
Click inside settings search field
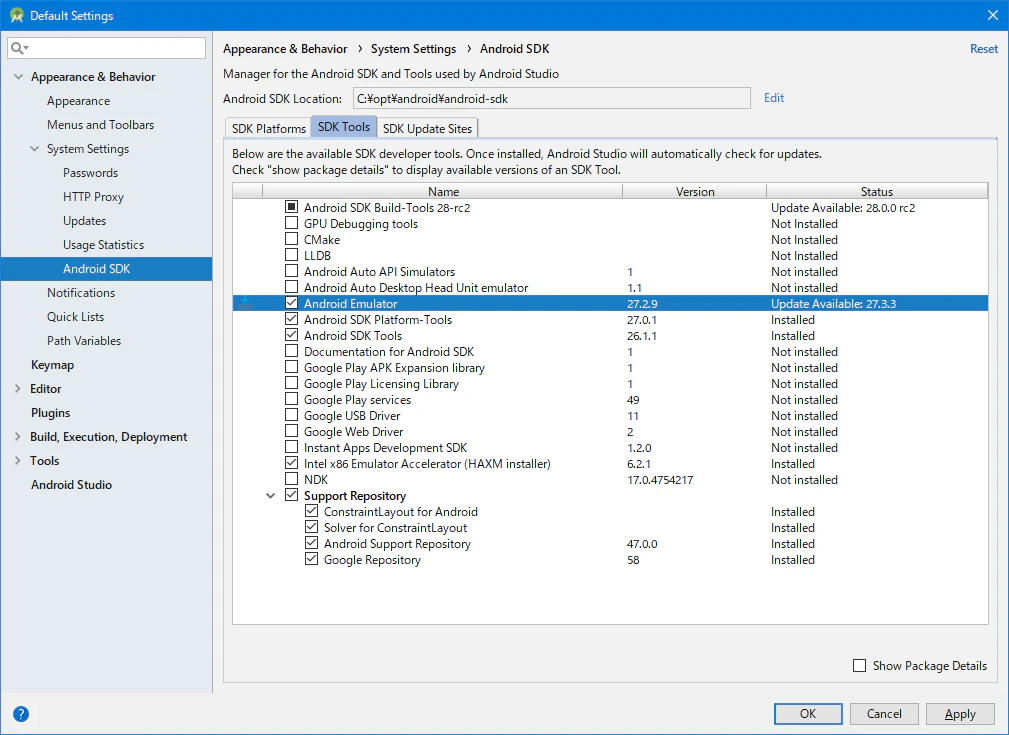pos(107,48)
